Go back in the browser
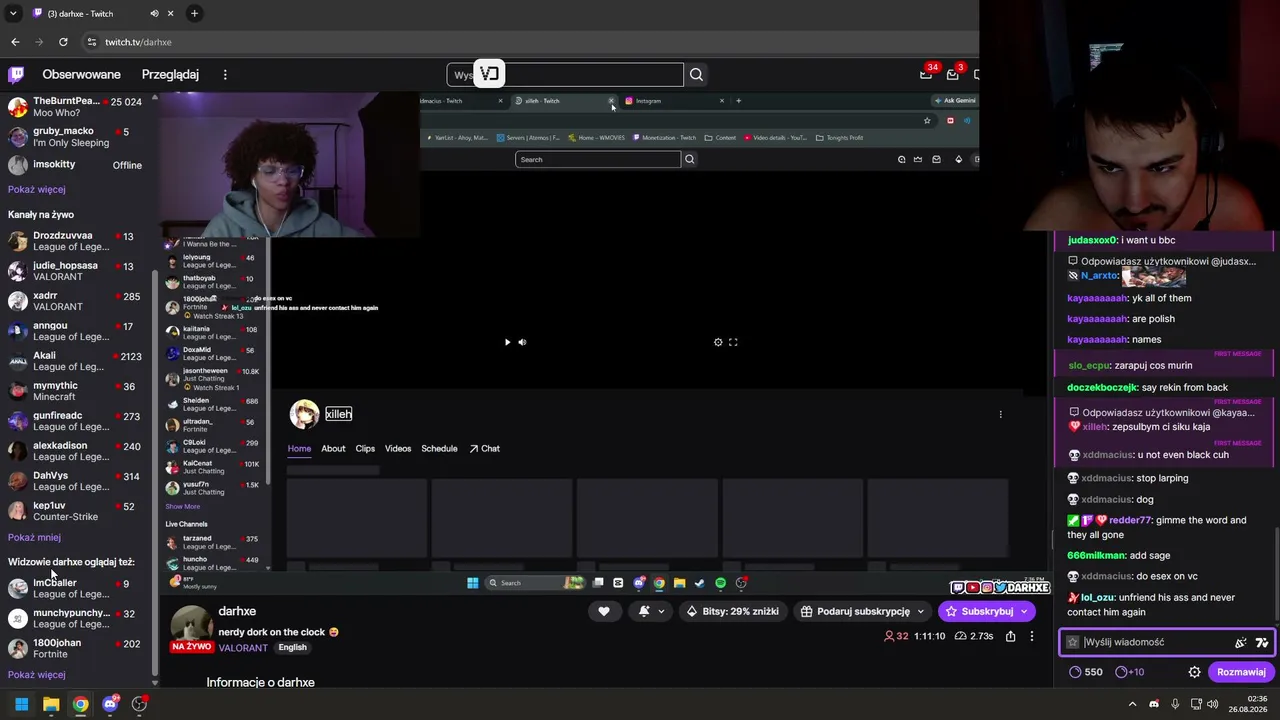 tap(15, 42)
